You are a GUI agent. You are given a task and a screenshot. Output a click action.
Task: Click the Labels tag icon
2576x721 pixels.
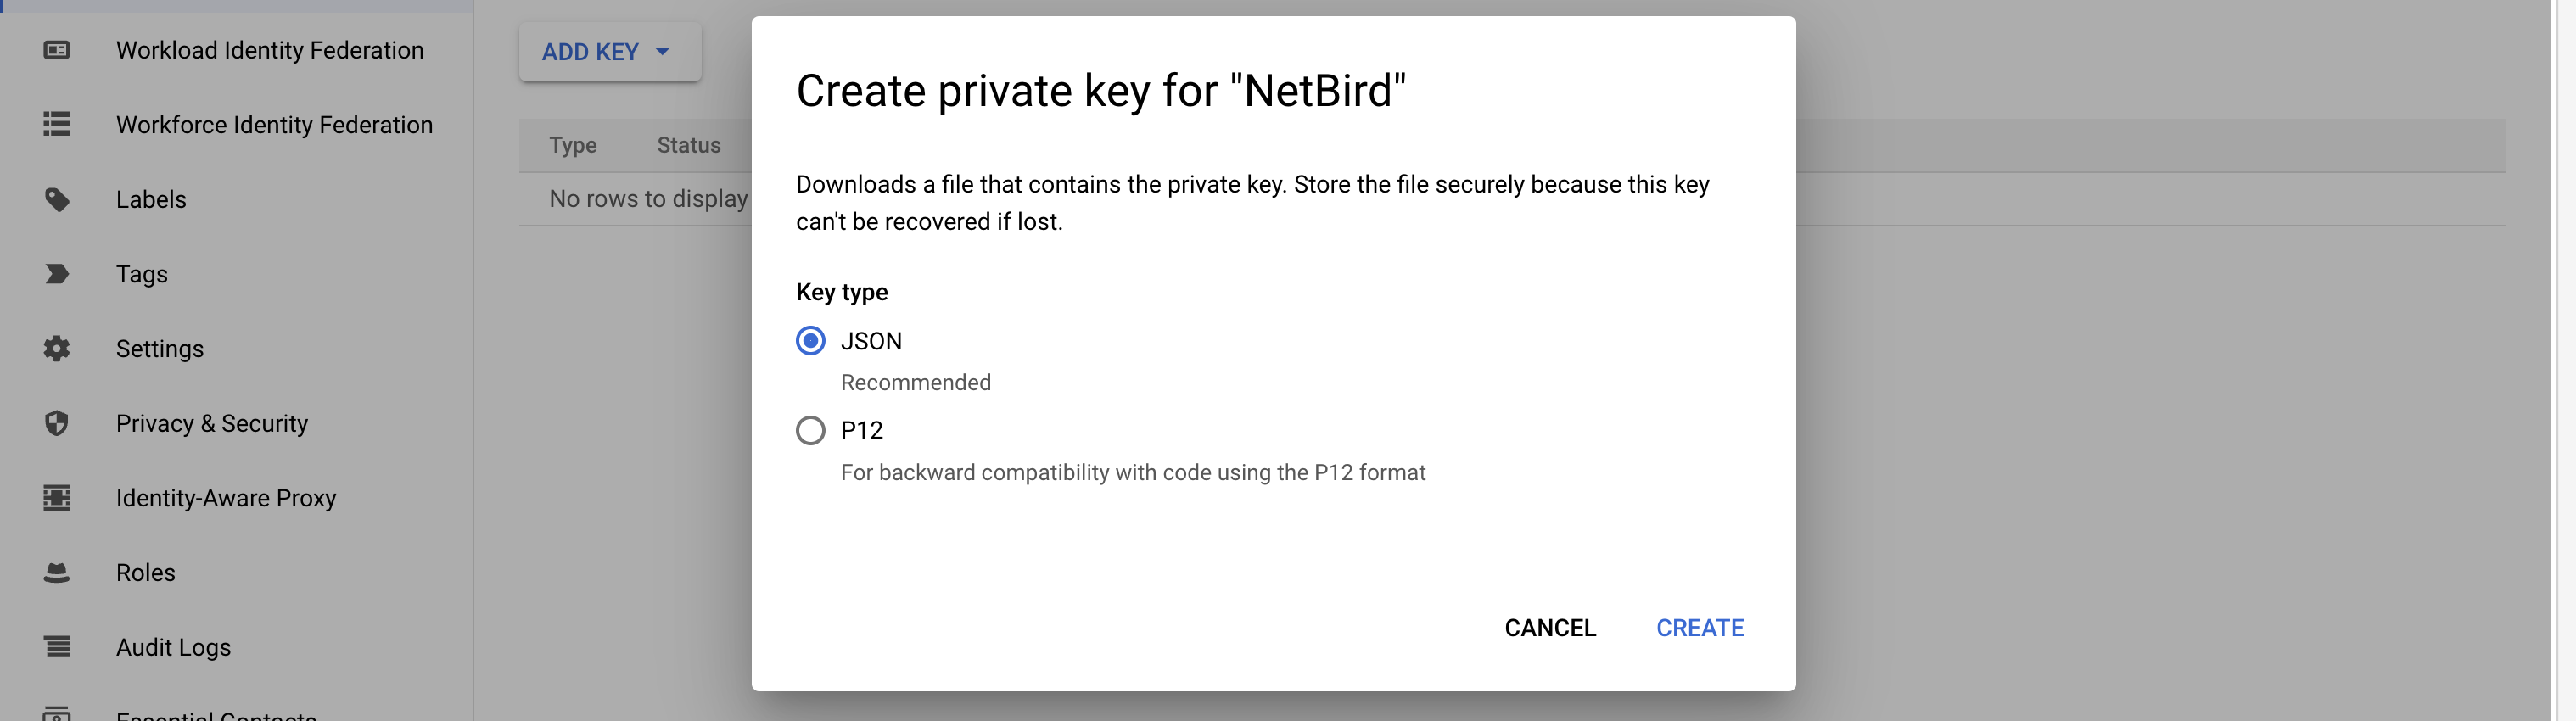pyautogui.click(x=57, y=199)
